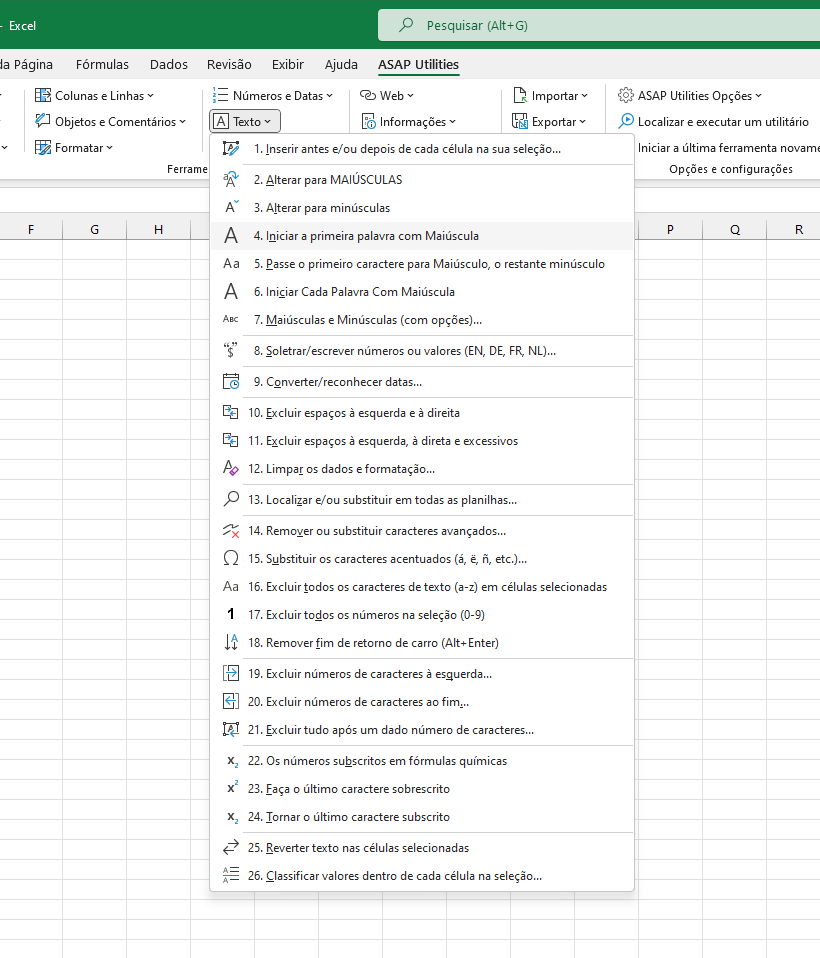Click the sort icon for item 26
Screen dimensions: 820x958
[230, 876]
